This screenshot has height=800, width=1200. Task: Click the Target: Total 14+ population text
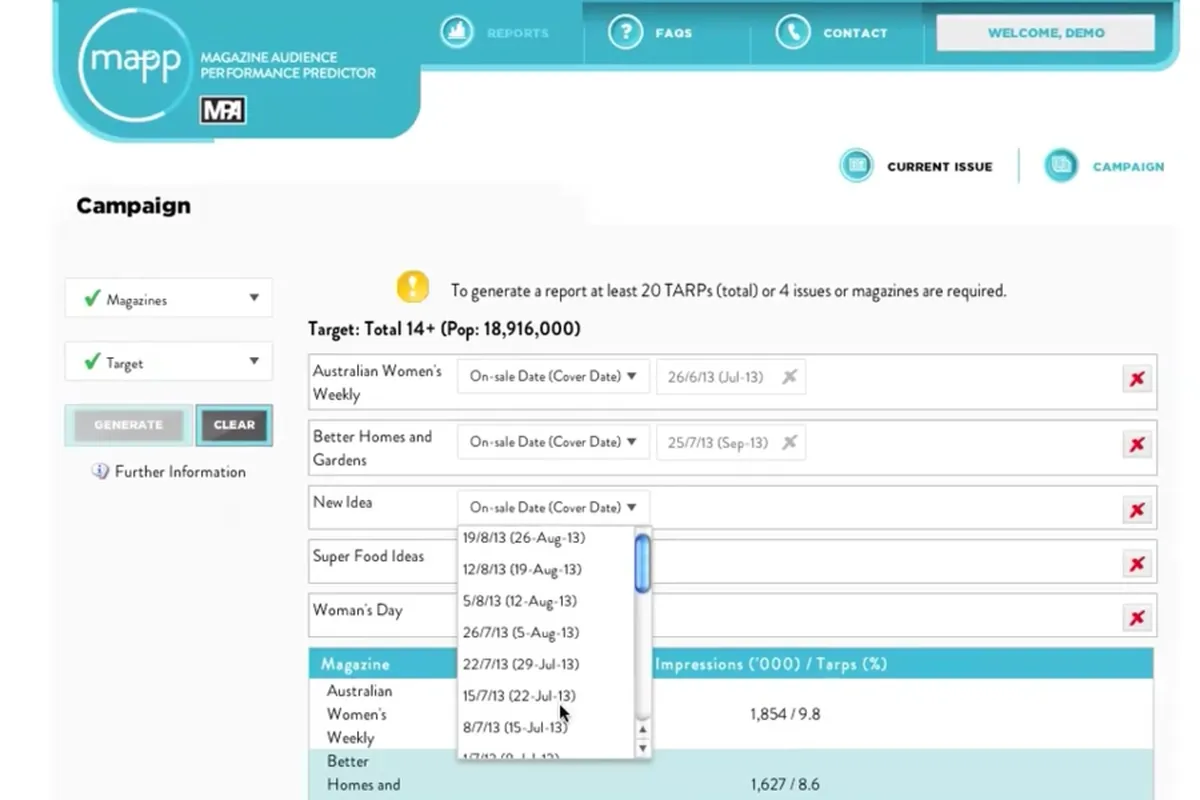click(444, 329)
